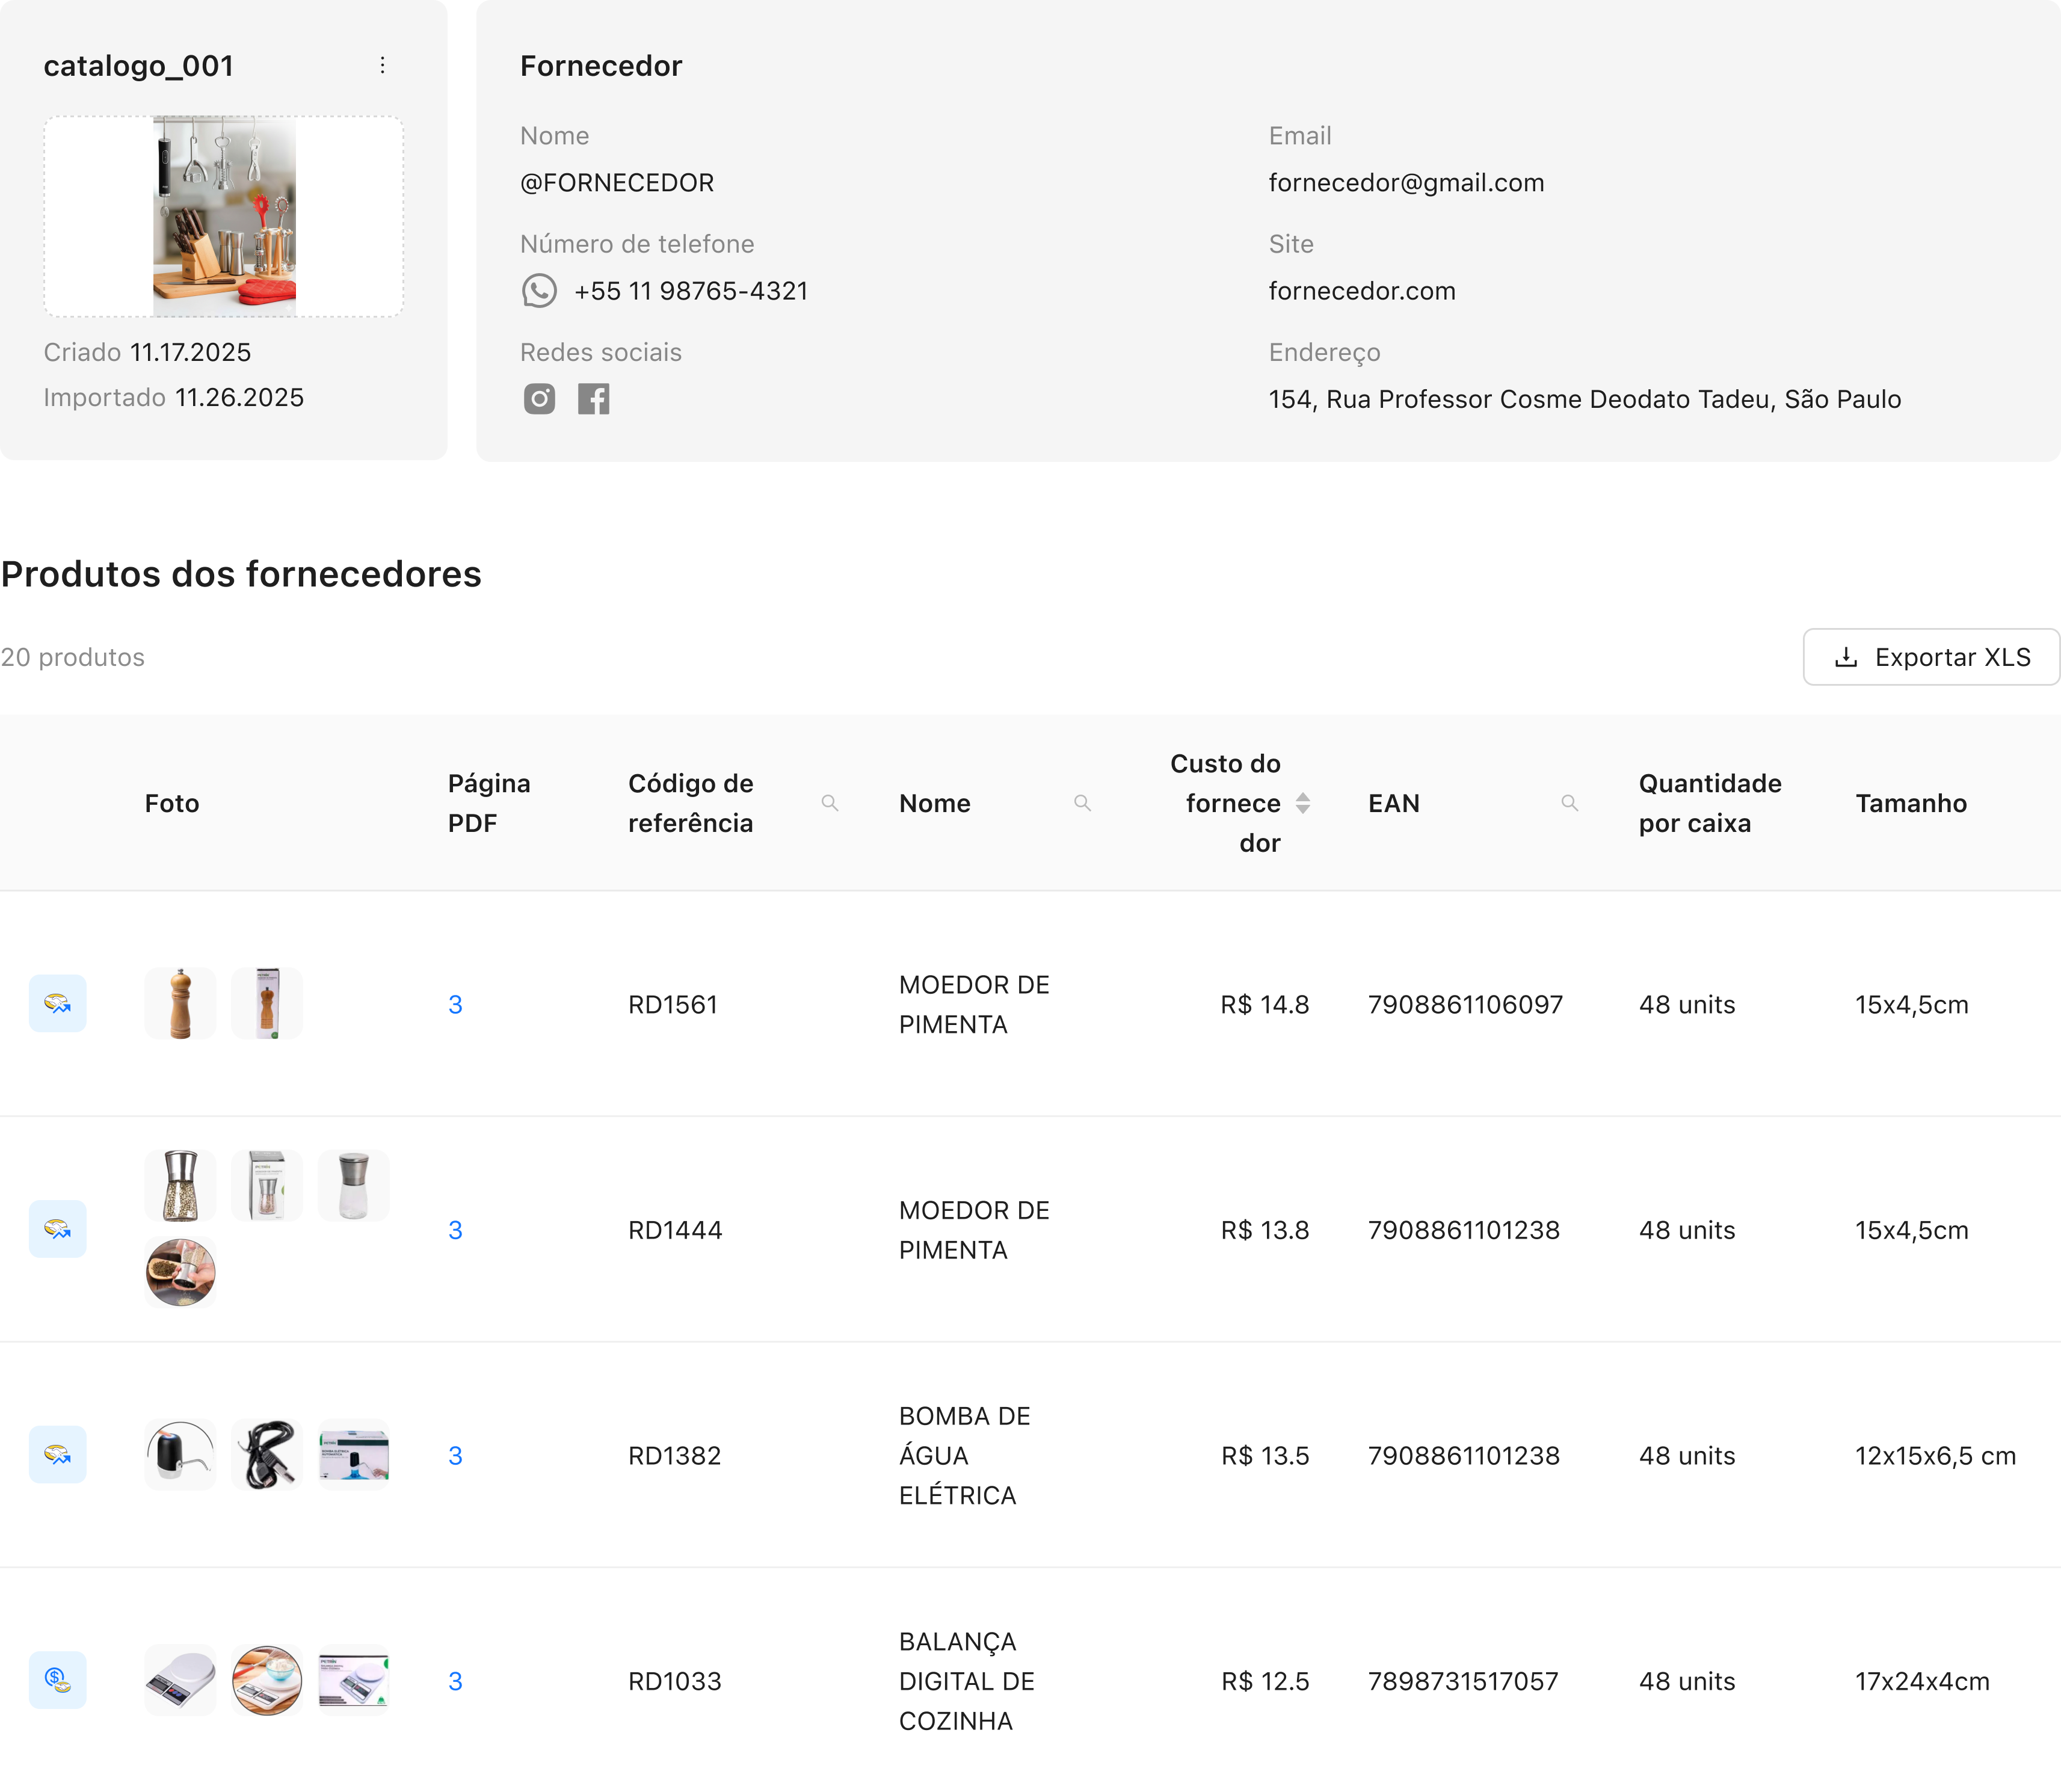Open the wooden pepper grinder first thumbnail
2061x1792 pixels.
tap(180, 1003)
